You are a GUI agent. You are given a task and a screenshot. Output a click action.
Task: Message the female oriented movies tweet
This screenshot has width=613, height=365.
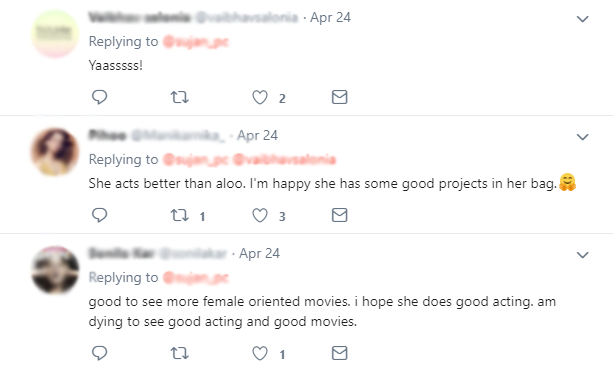(339, 353)
